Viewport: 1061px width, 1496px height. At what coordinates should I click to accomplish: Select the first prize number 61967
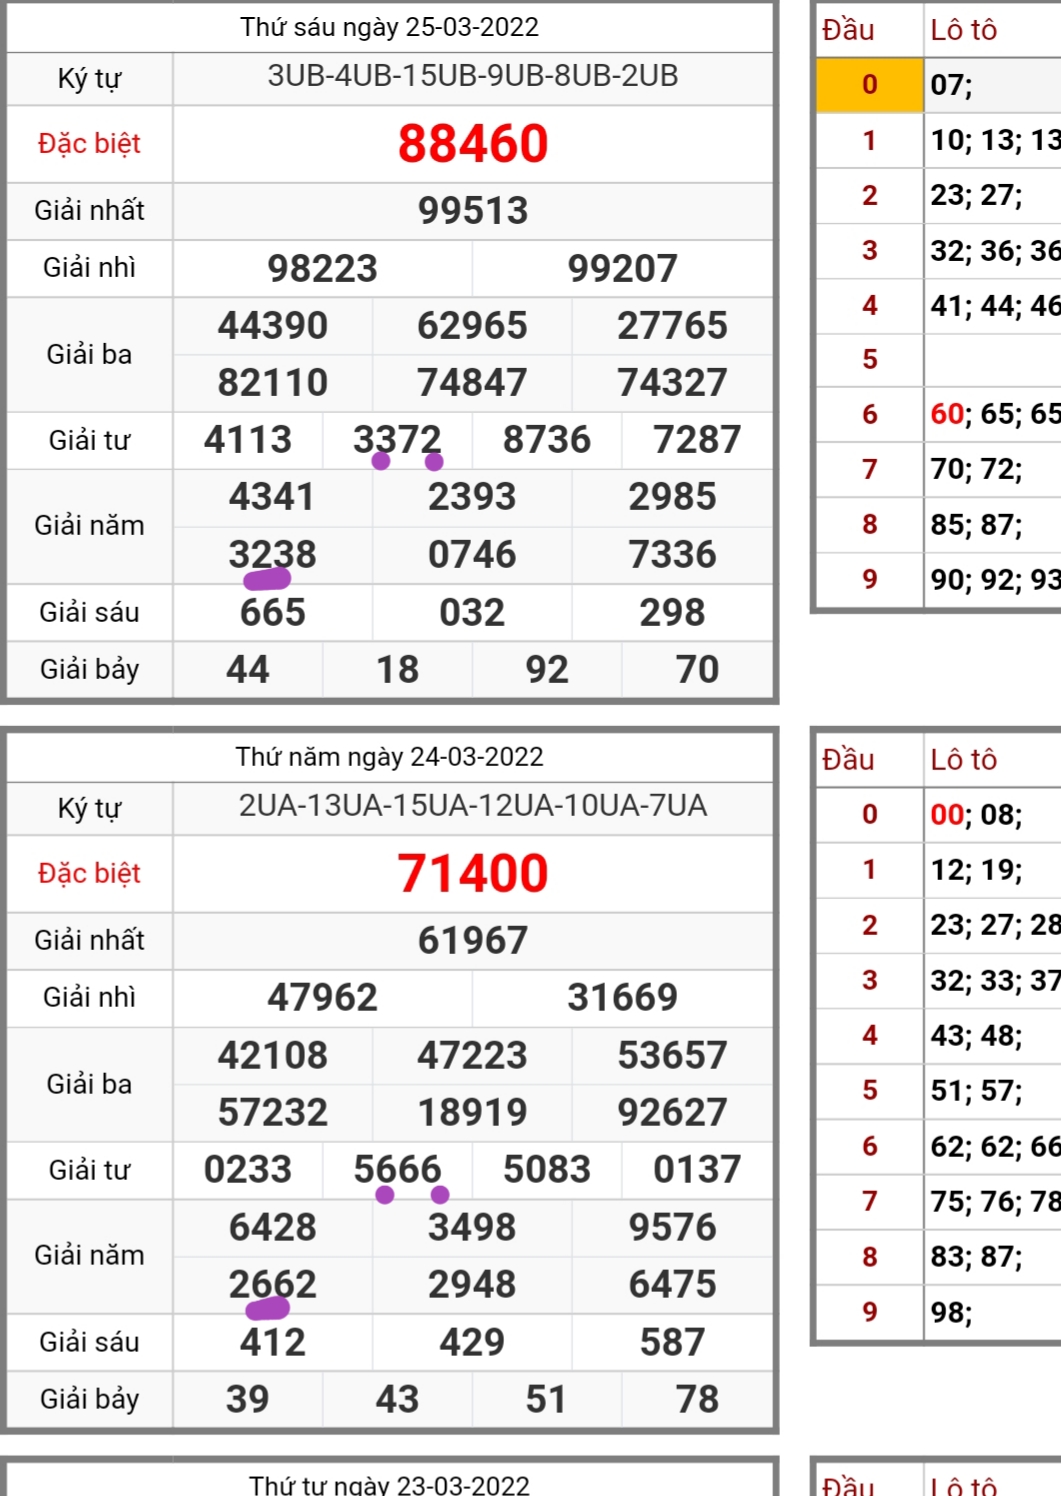click(x=473, y=940)
